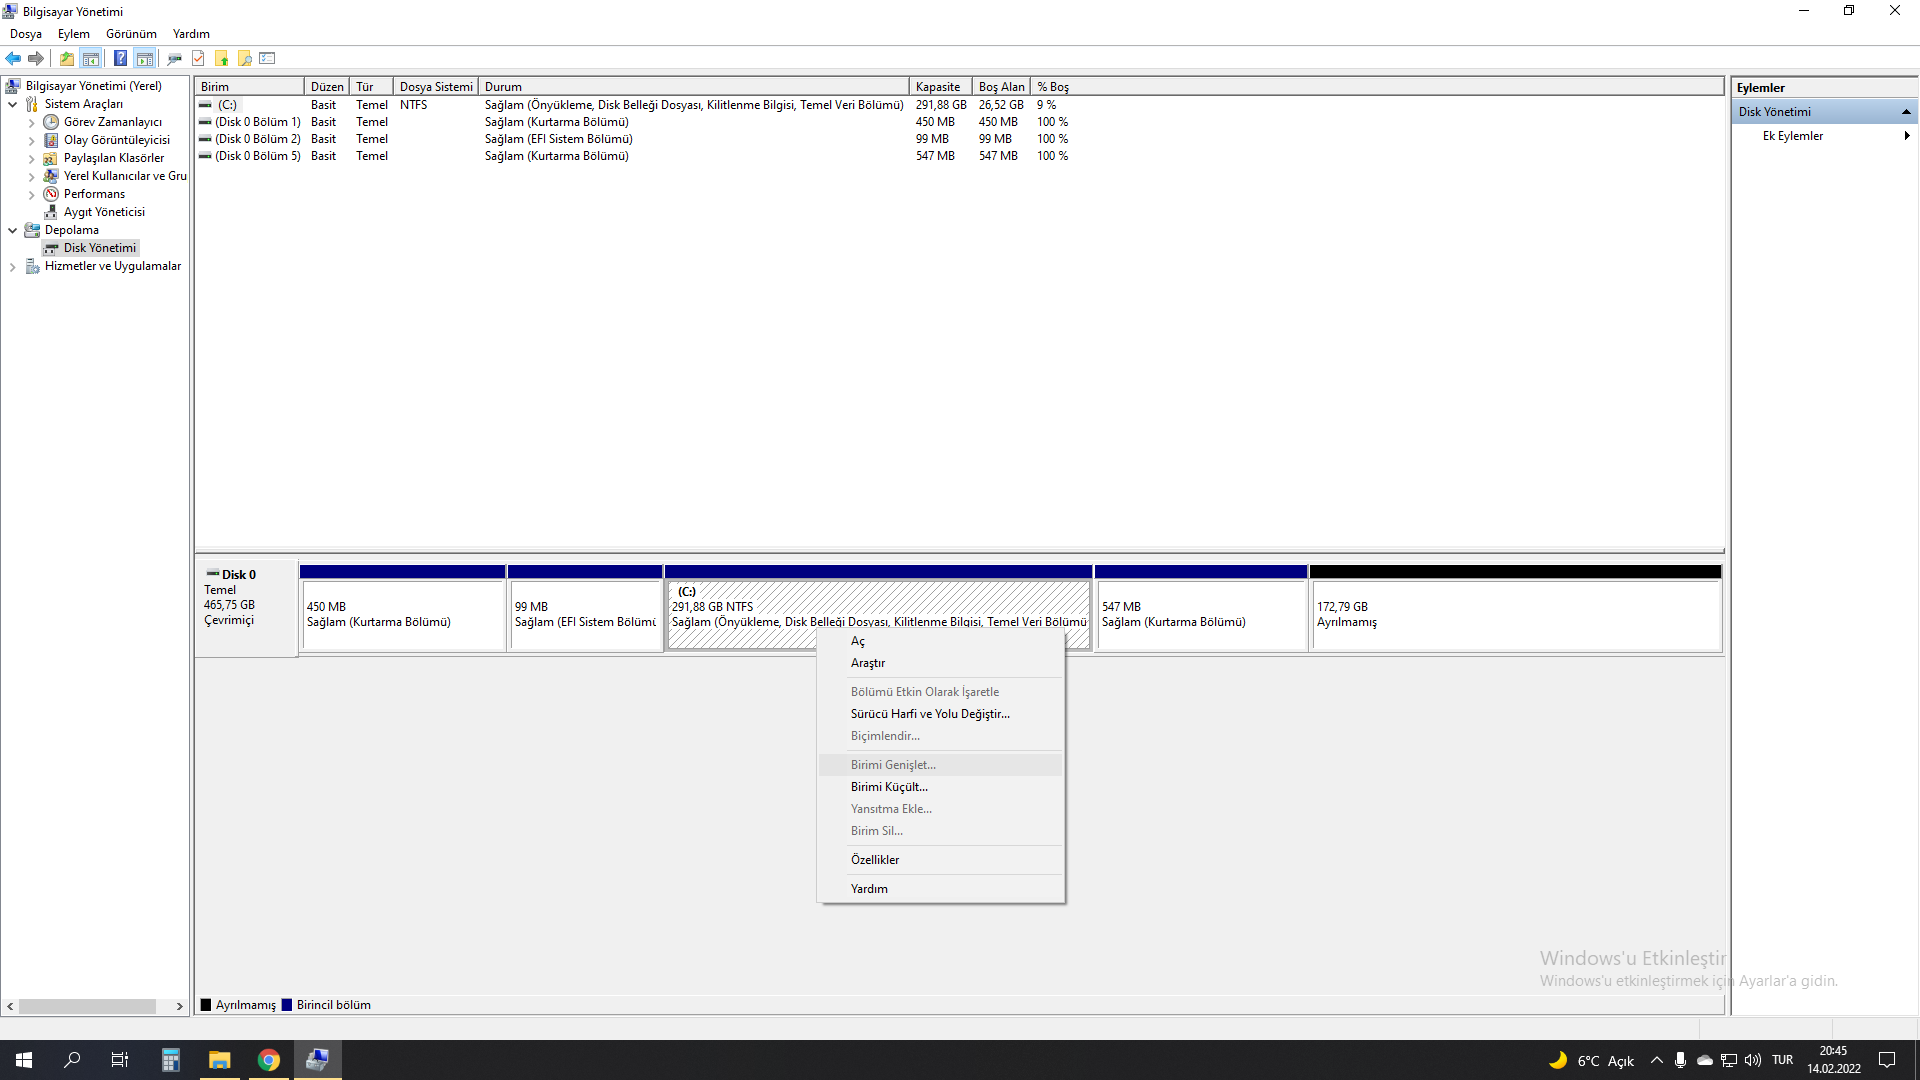The image size is (1920, 1080).
Task: Click the Up one level folder icon
Action: coord(66,58)
